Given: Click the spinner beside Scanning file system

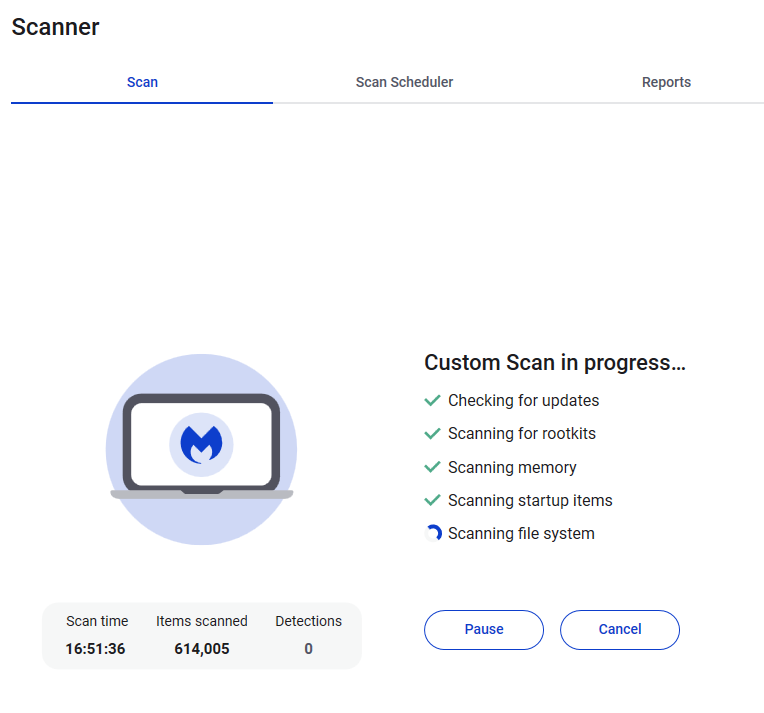Looking at the screenshot, I should 433,533.
